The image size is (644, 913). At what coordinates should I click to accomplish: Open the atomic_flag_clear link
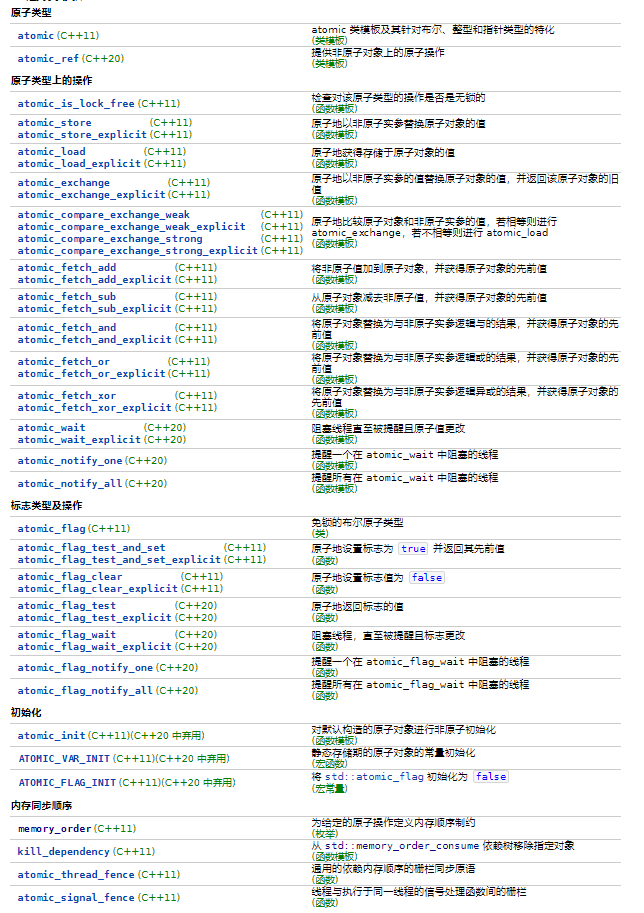(x=70, y=577)
